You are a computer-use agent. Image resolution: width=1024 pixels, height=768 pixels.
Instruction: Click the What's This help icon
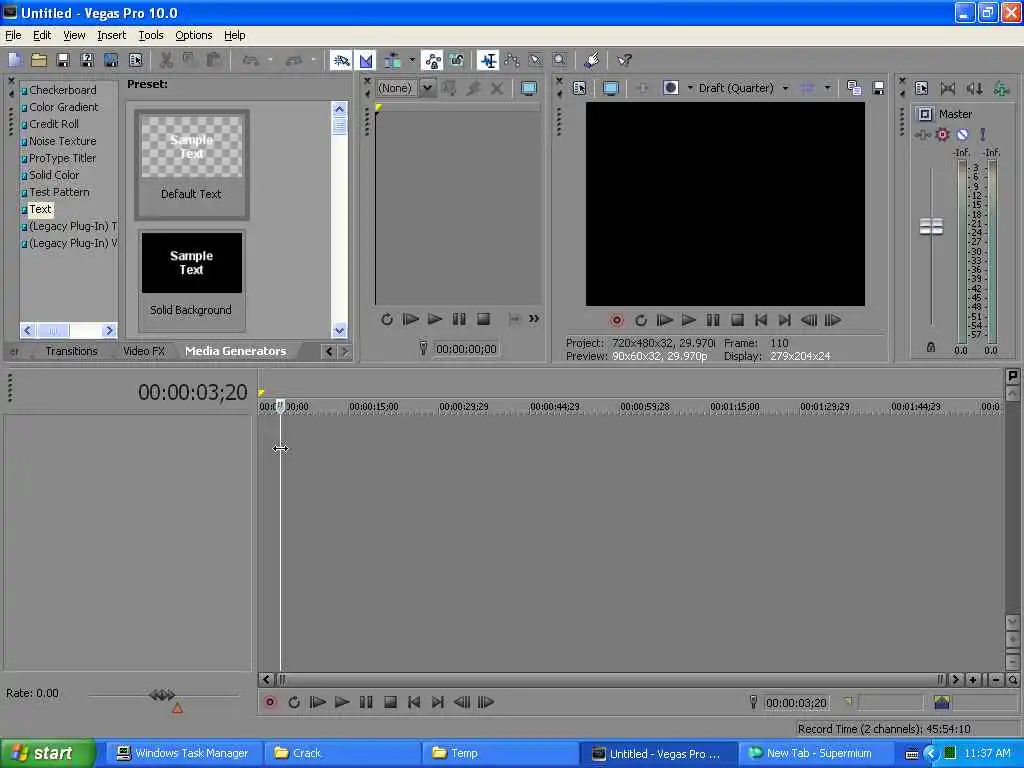tap(624, 61)
